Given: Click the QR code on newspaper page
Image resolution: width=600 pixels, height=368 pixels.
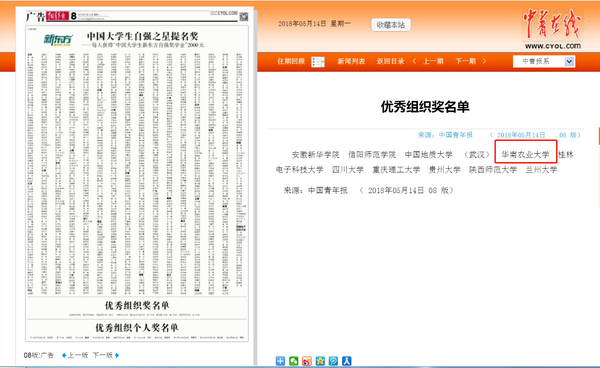Looking at the screenshot, I should pos(244,16).
